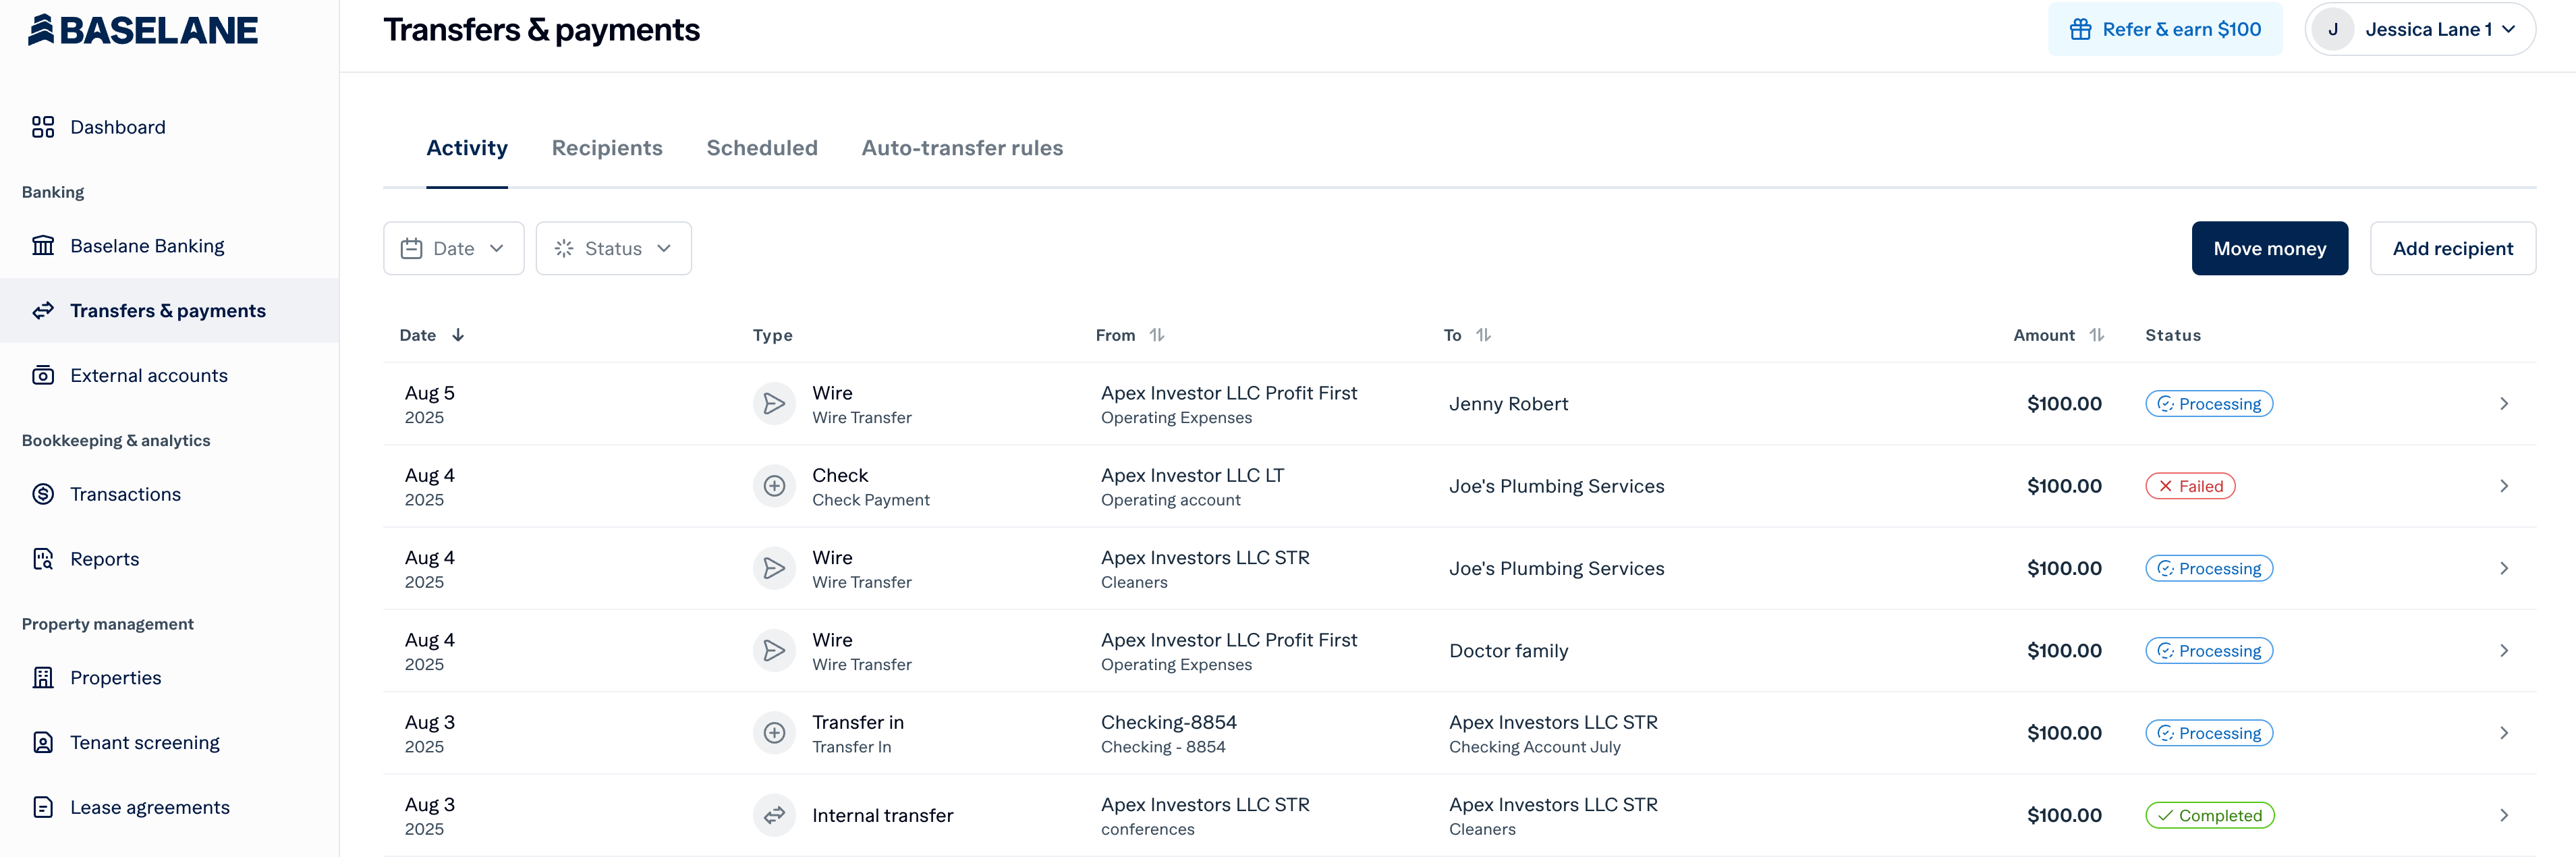Click Apex Investor LLC LT account text
This screenshot has height=857, width=2576.
click(1192, 475)
